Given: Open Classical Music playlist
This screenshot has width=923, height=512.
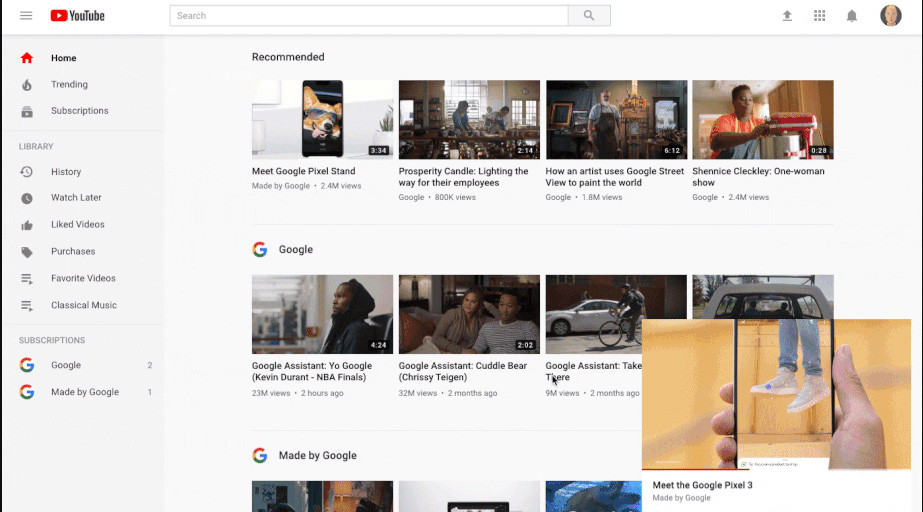Looking at the screenshot, I should tap(84, 305).
